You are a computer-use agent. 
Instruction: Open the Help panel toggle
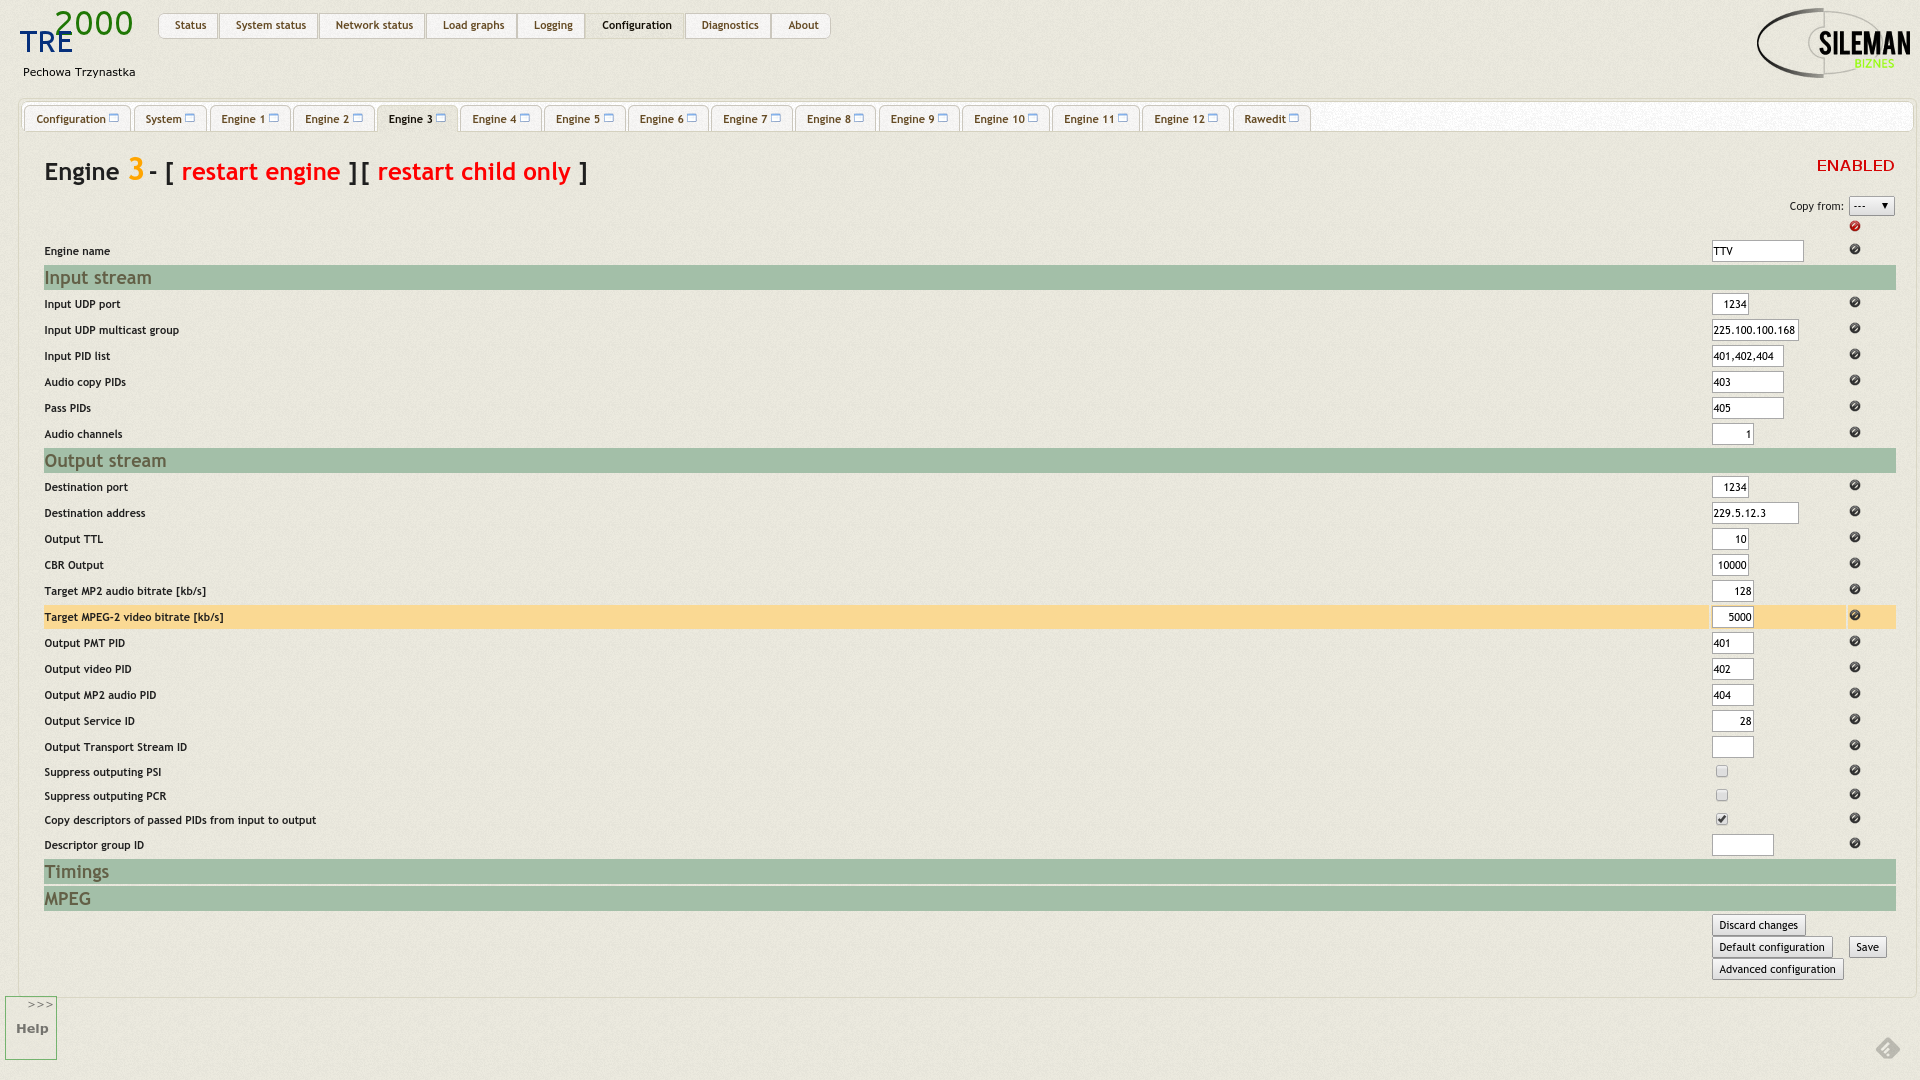tap(31, 1027)
